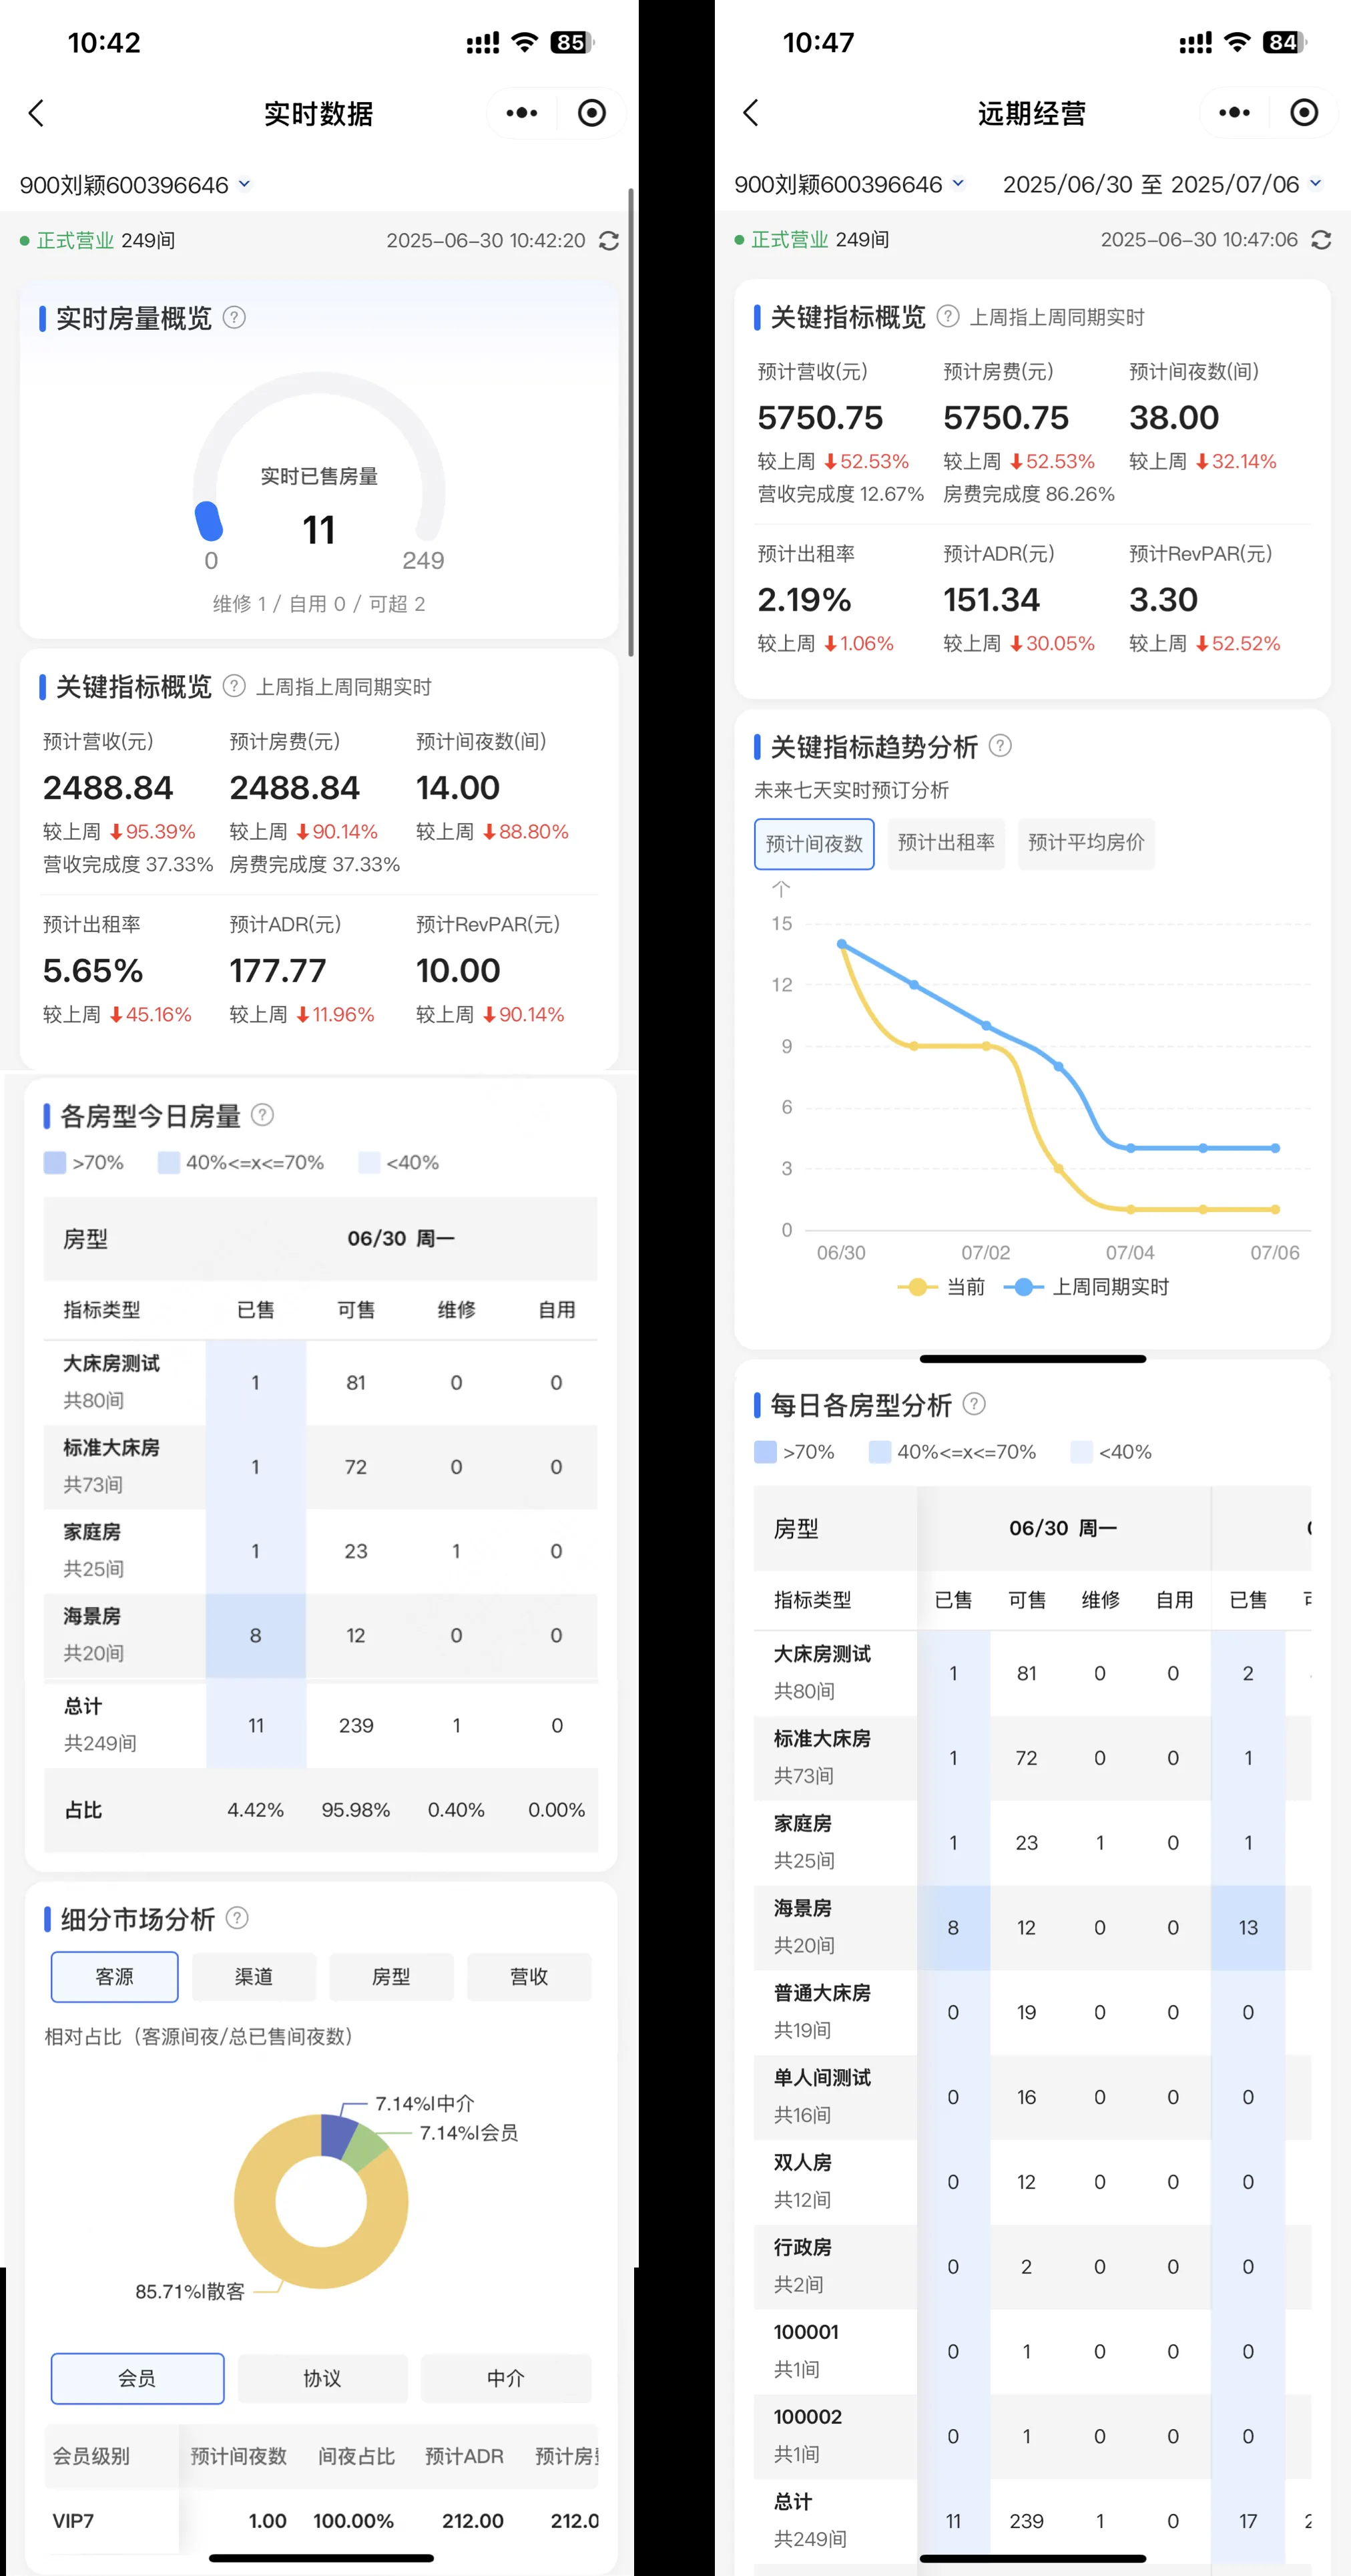Tap the 房费完成度 86.26% text

tap(1028, 494)
